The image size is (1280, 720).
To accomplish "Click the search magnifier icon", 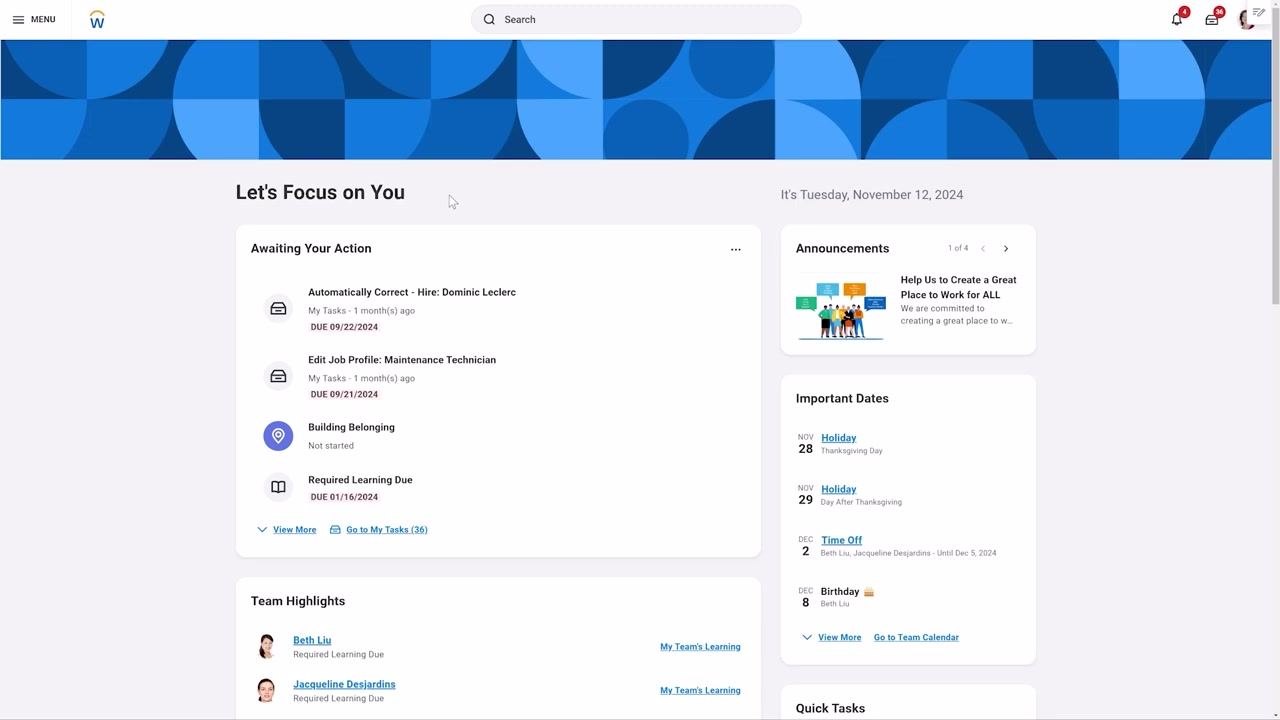I will tap(489, 20).
